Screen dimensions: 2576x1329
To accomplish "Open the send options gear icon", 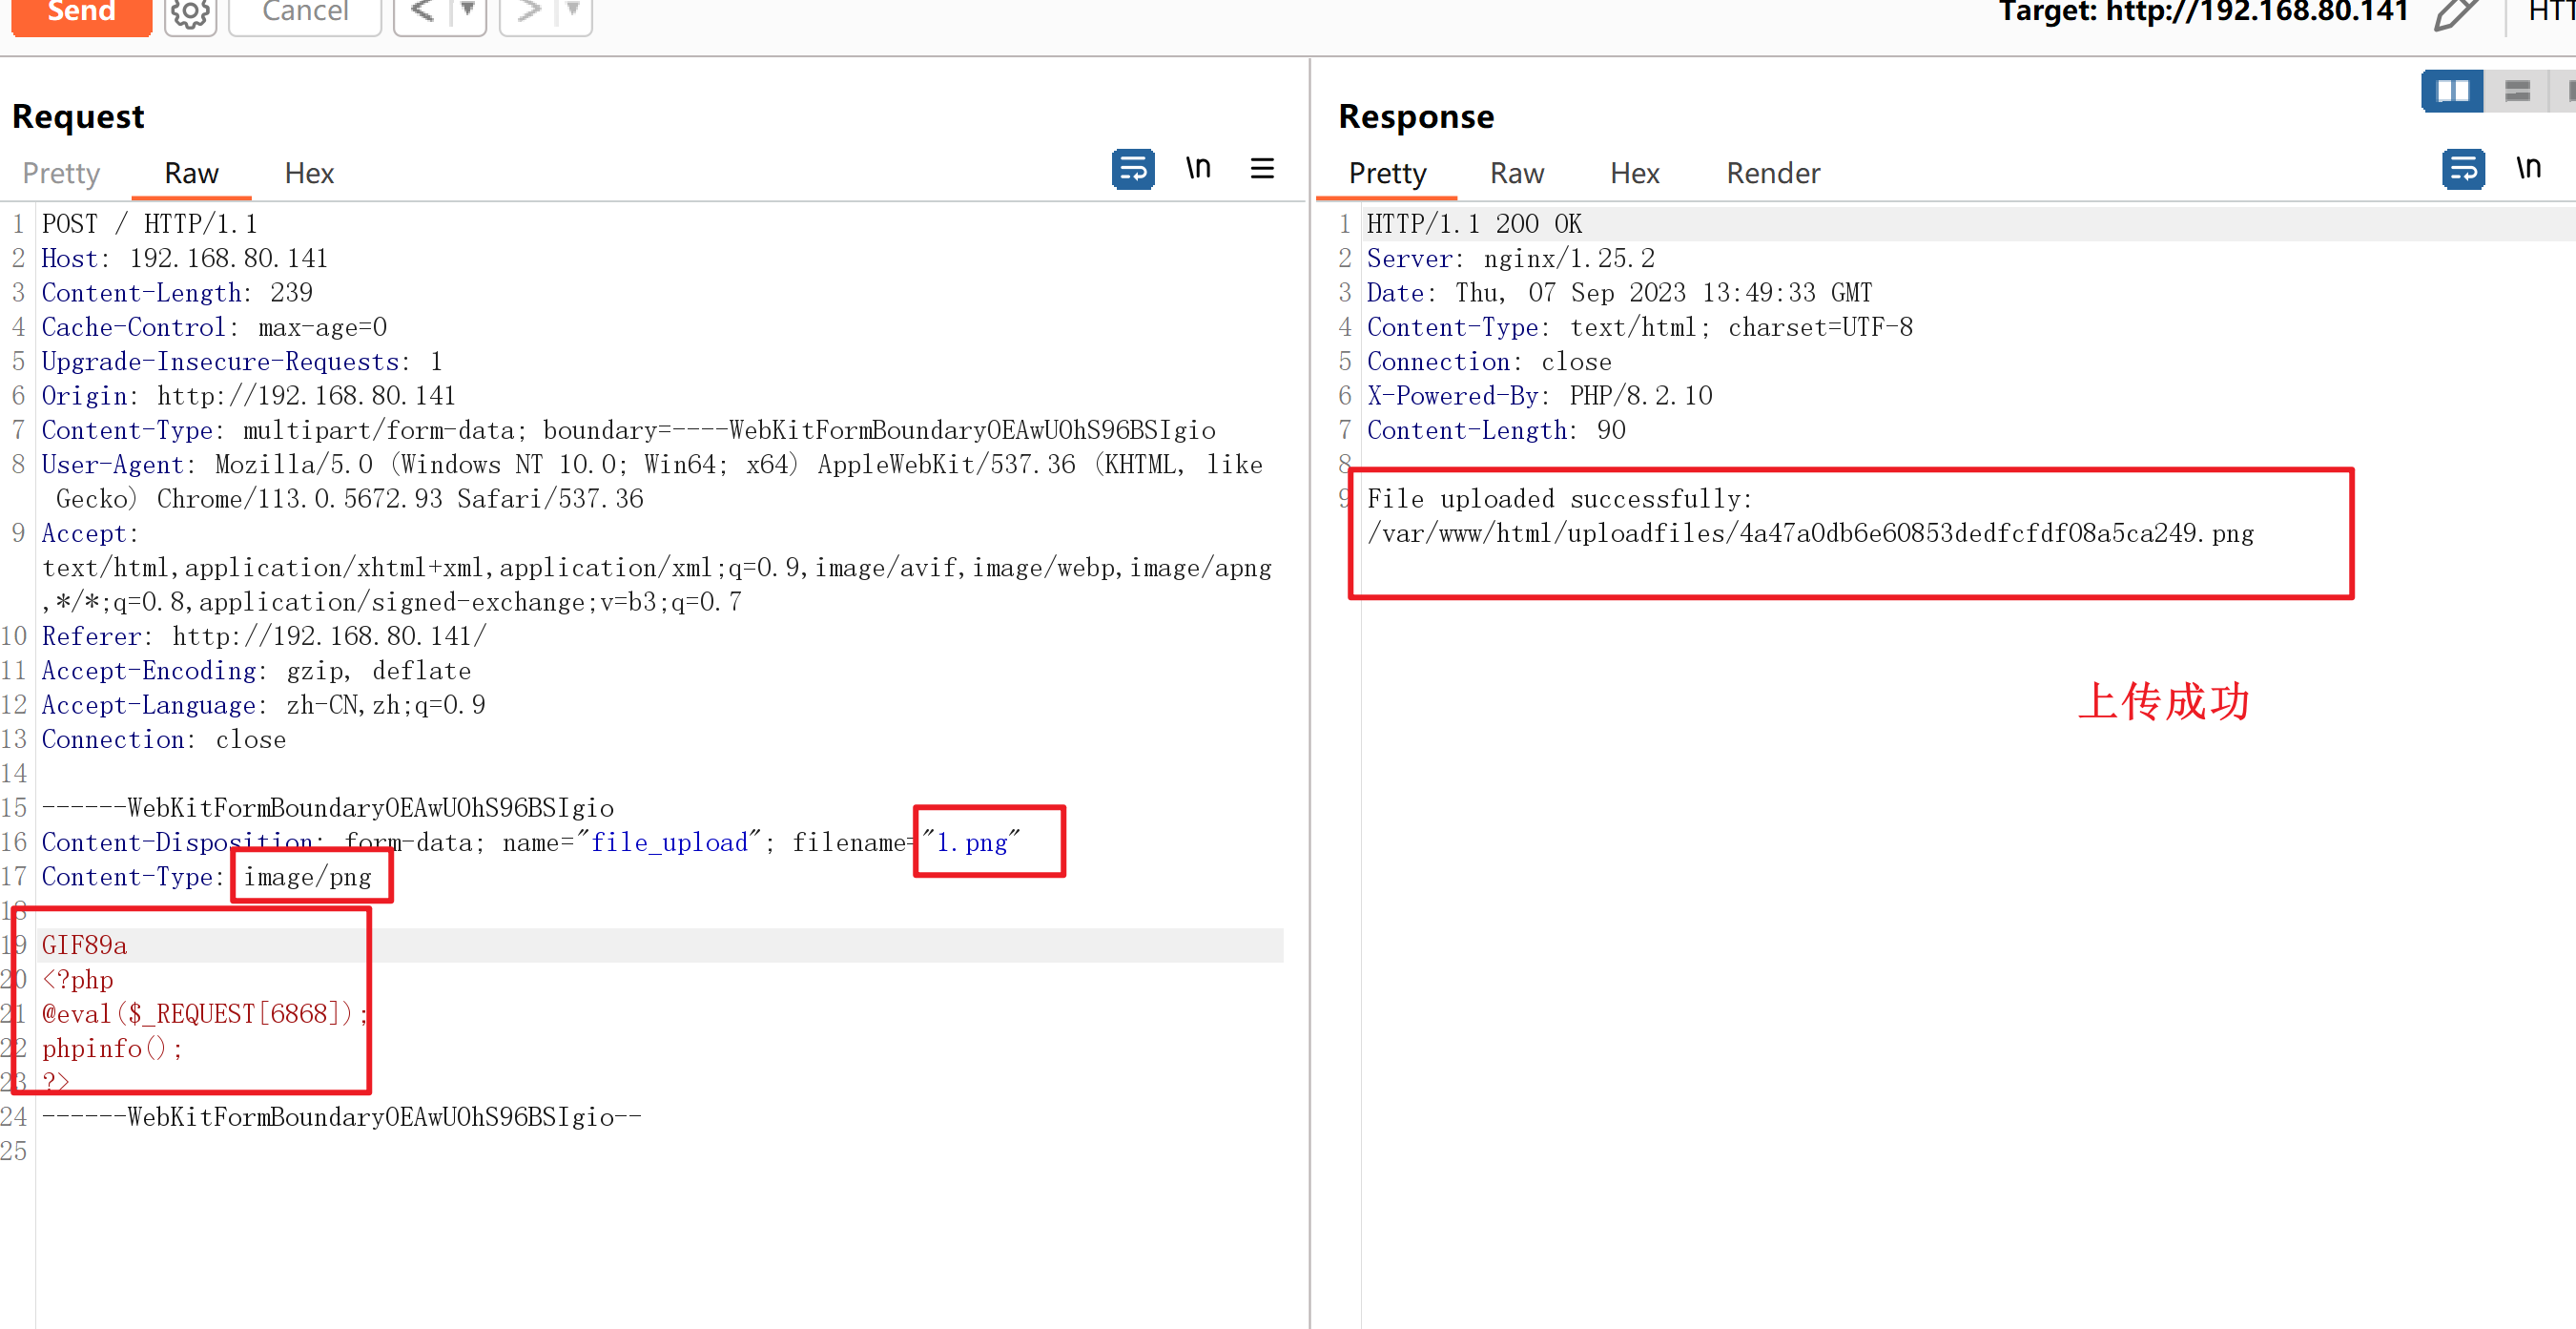I will (190, 13).
